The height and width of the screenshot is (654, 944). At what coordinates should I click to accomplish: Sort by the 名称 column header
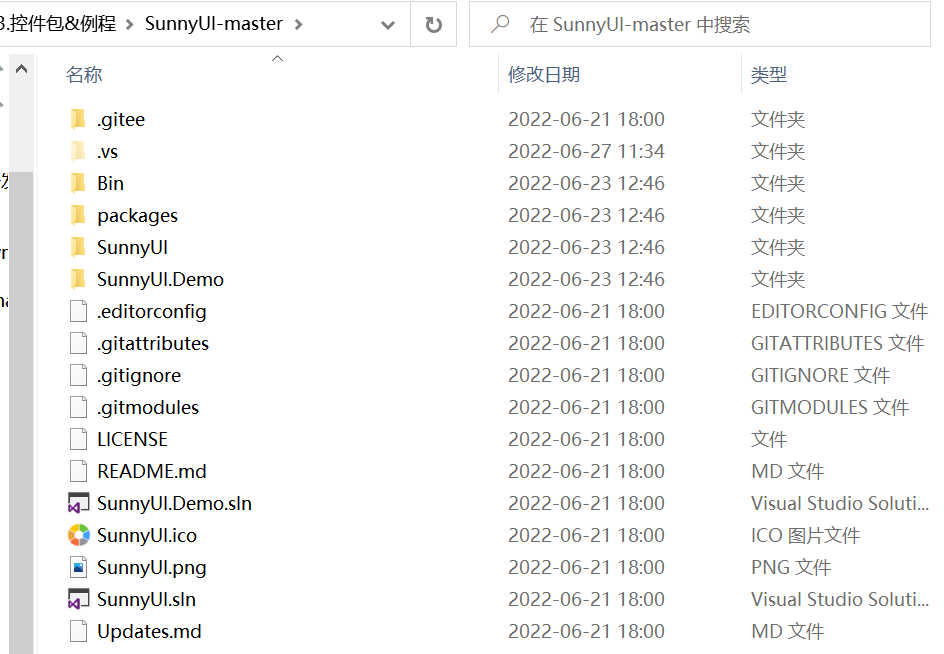pyautogui.click(x=84, y=75)
